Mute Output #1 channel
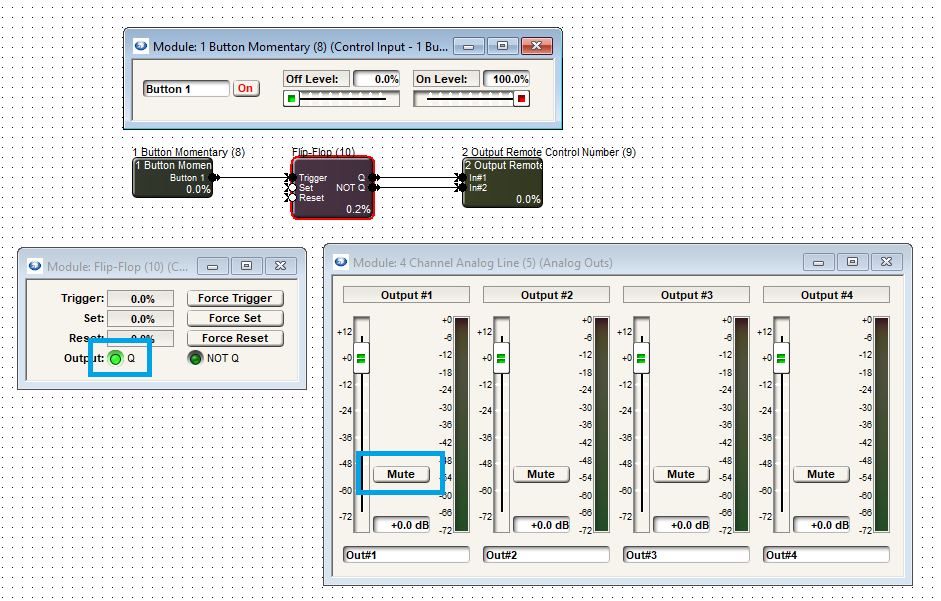 (x=401, y=474)
